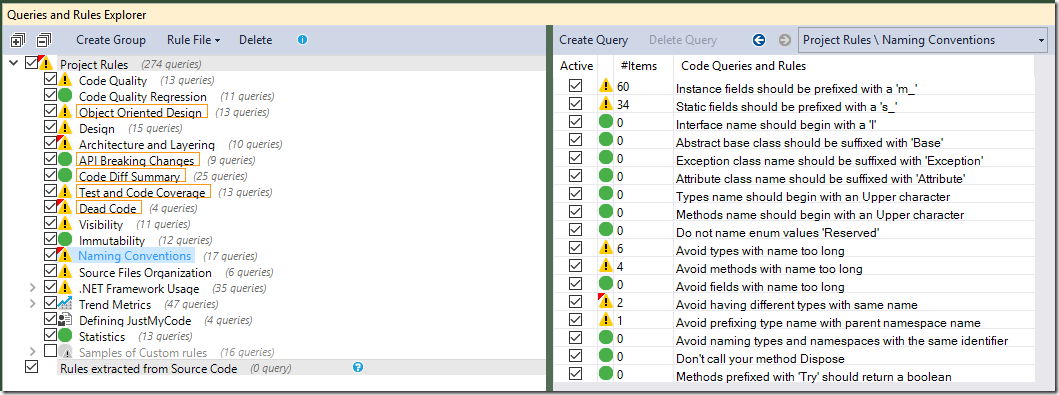Open 'Avoid fields with name too long' rule

tap(760, 287)
